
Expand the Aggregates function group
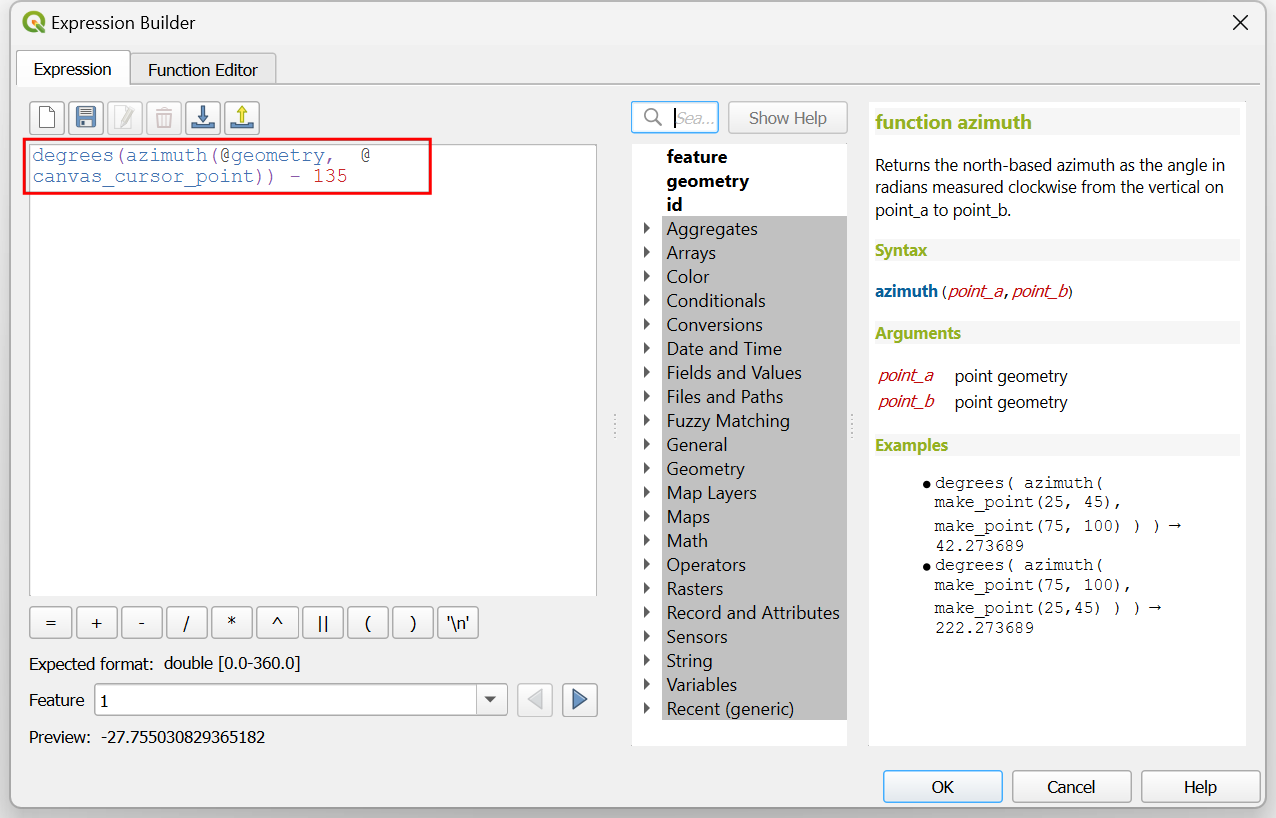click(x=647, y=229)
